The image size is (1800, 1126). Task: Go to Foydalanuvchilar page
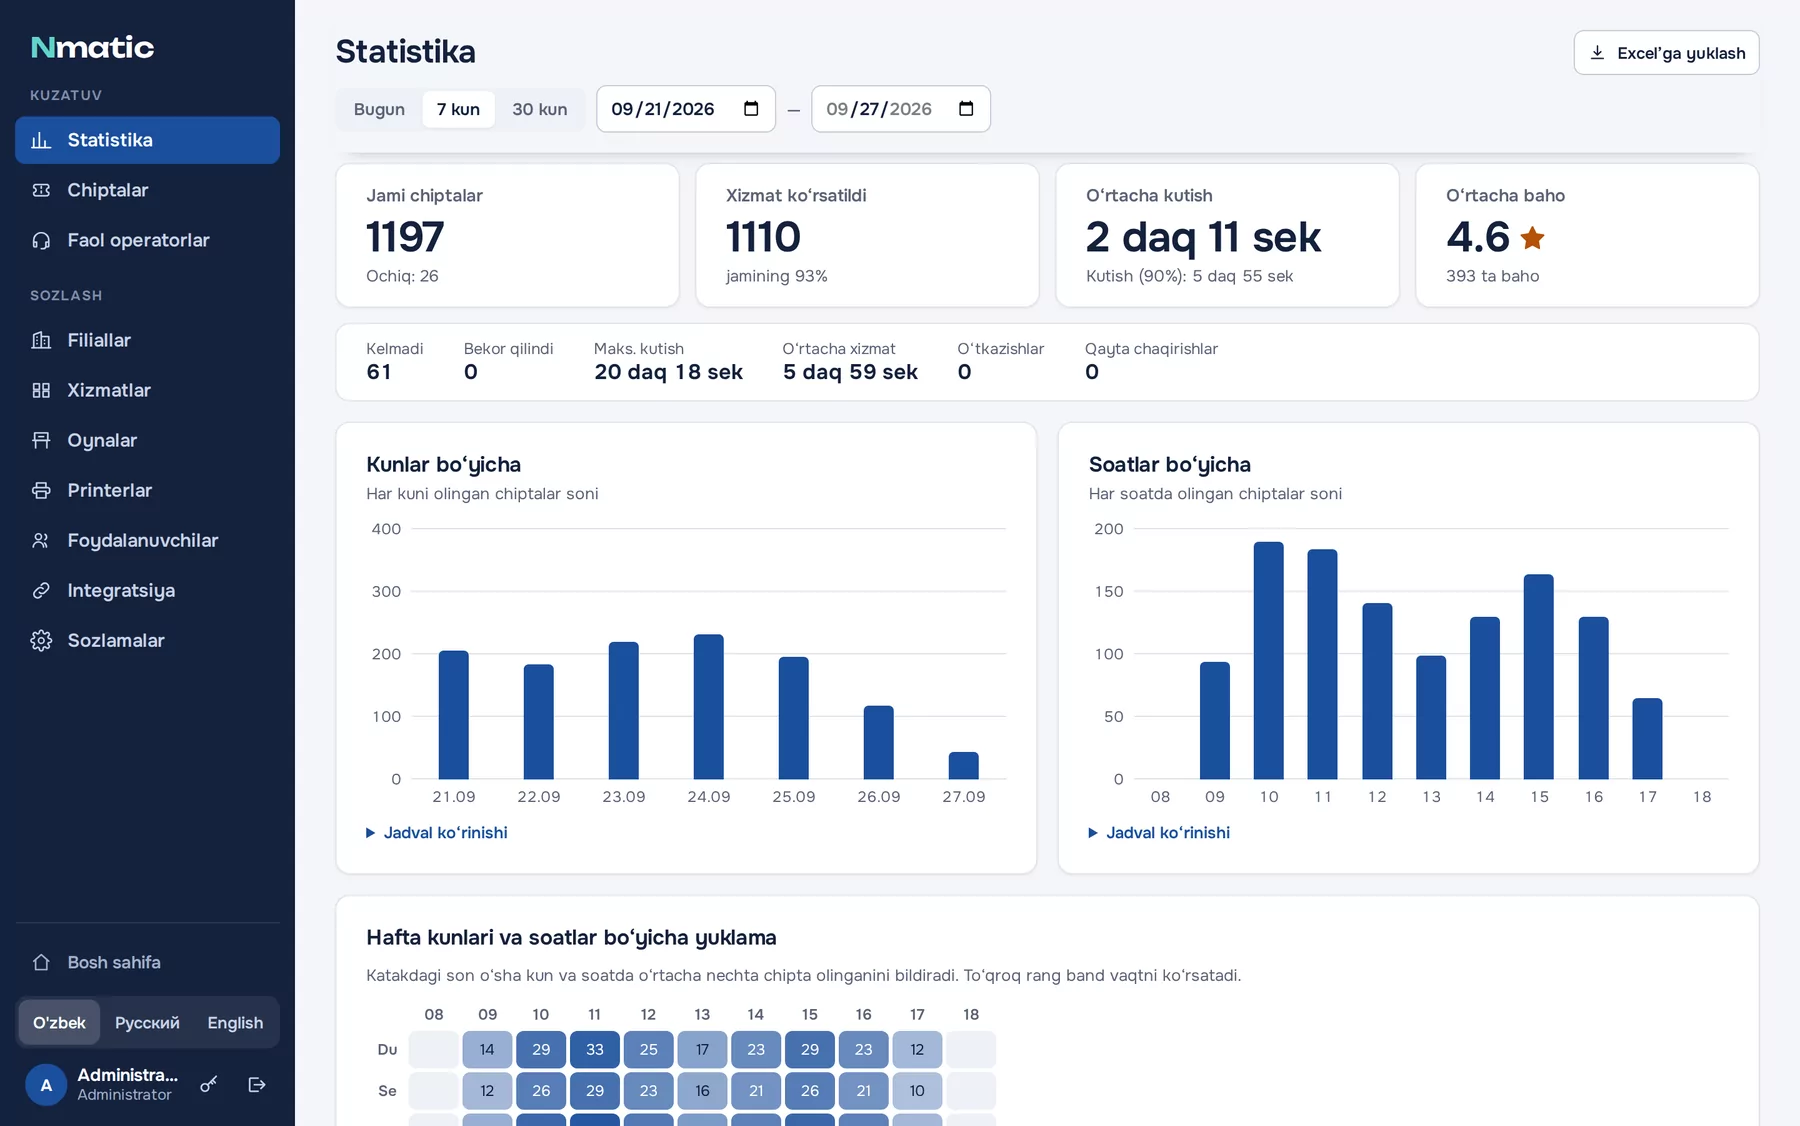(x=147, y=540)
